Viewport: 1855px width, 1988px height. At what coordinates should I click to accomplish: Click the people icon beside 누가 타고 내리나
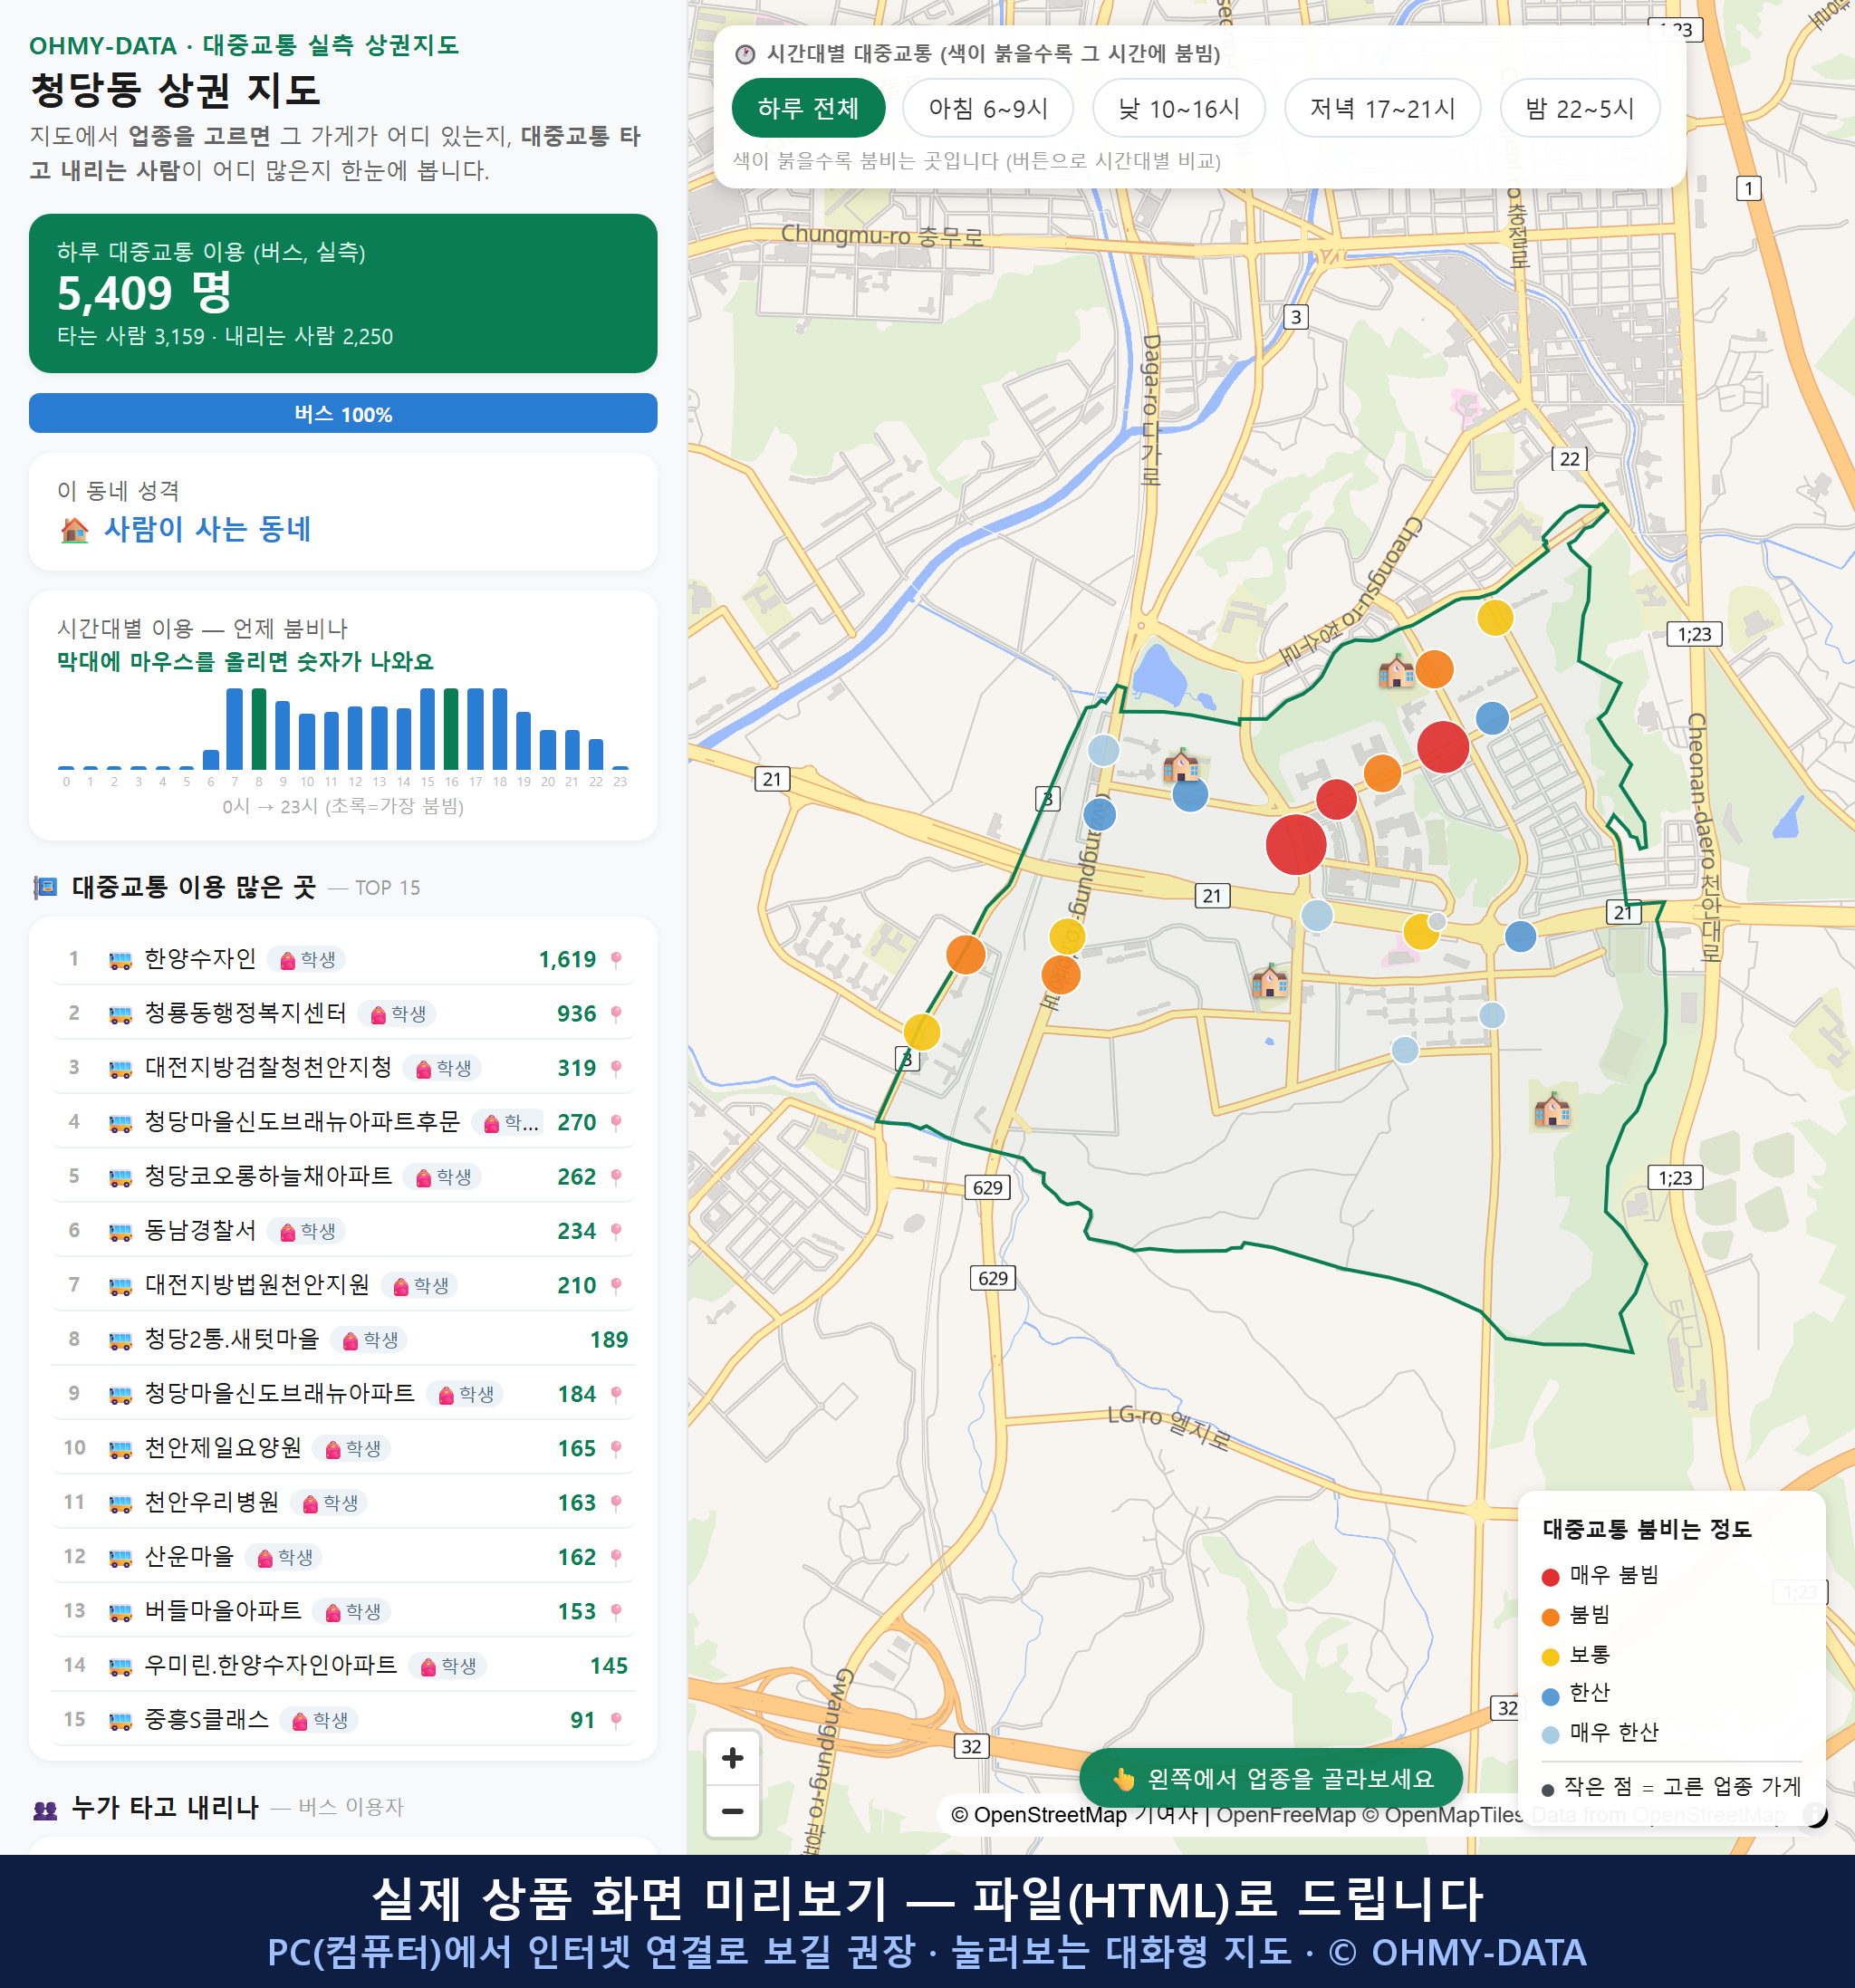46,1809
